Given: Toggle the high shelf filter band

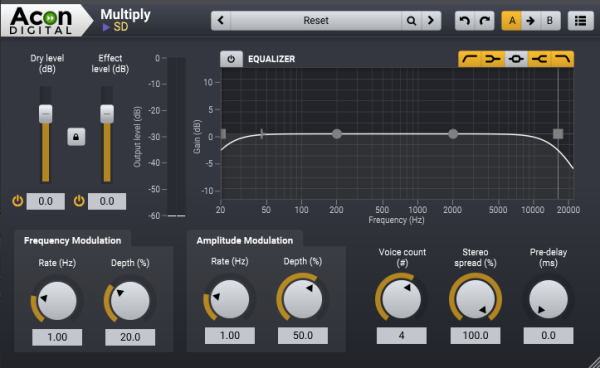Looking at the screenshot, I should [539, 59].
